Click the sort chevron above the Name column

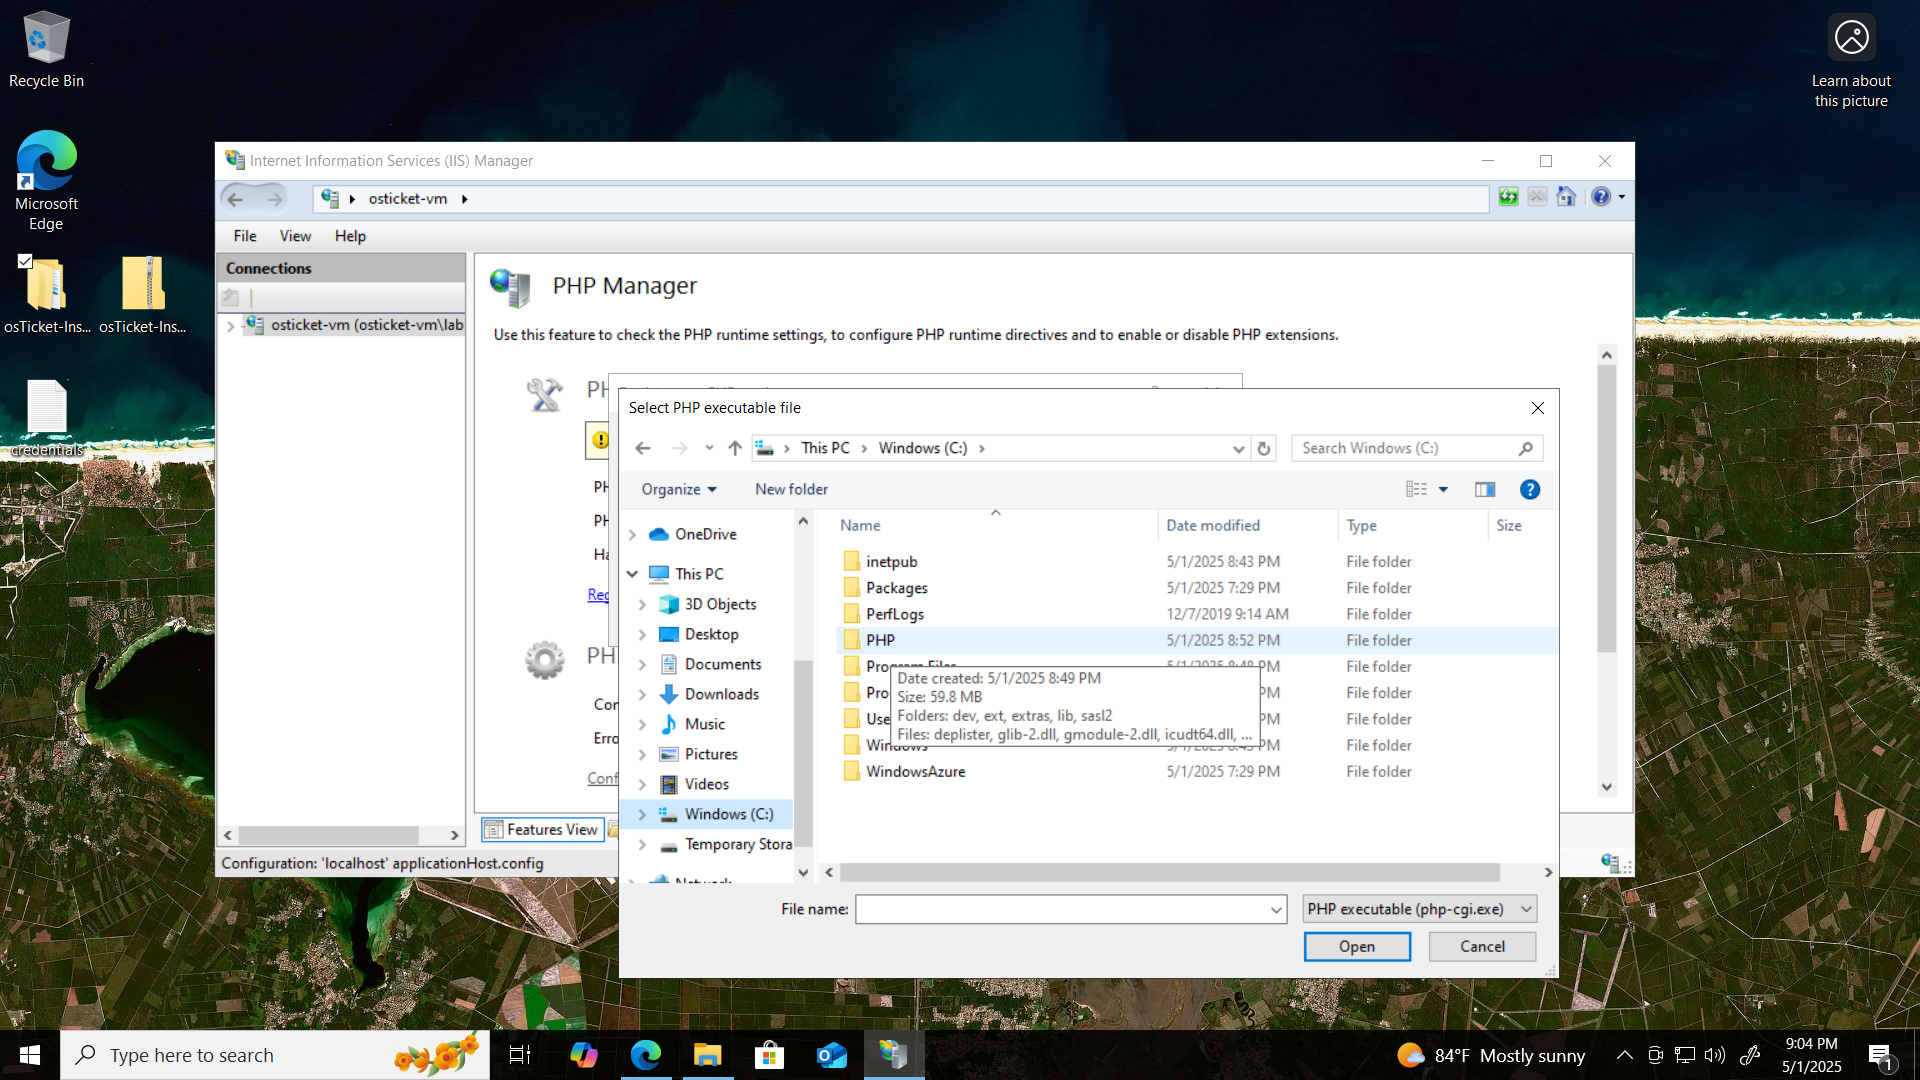[995, 513]
